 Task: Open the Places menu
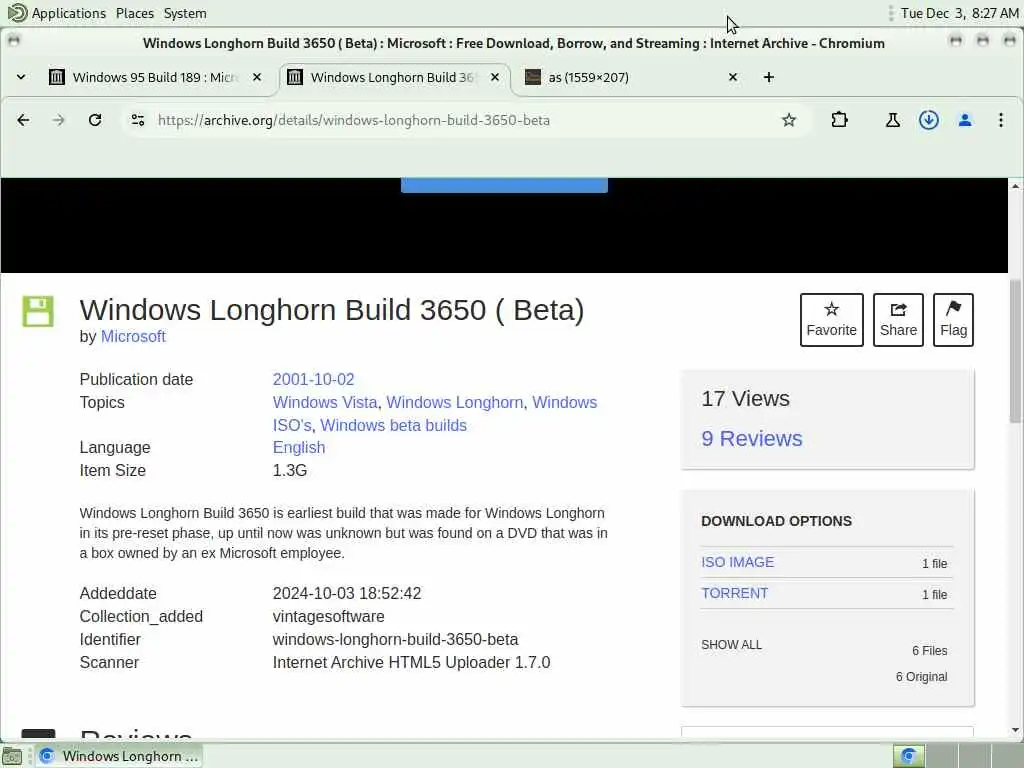click(x=135, y=13)
